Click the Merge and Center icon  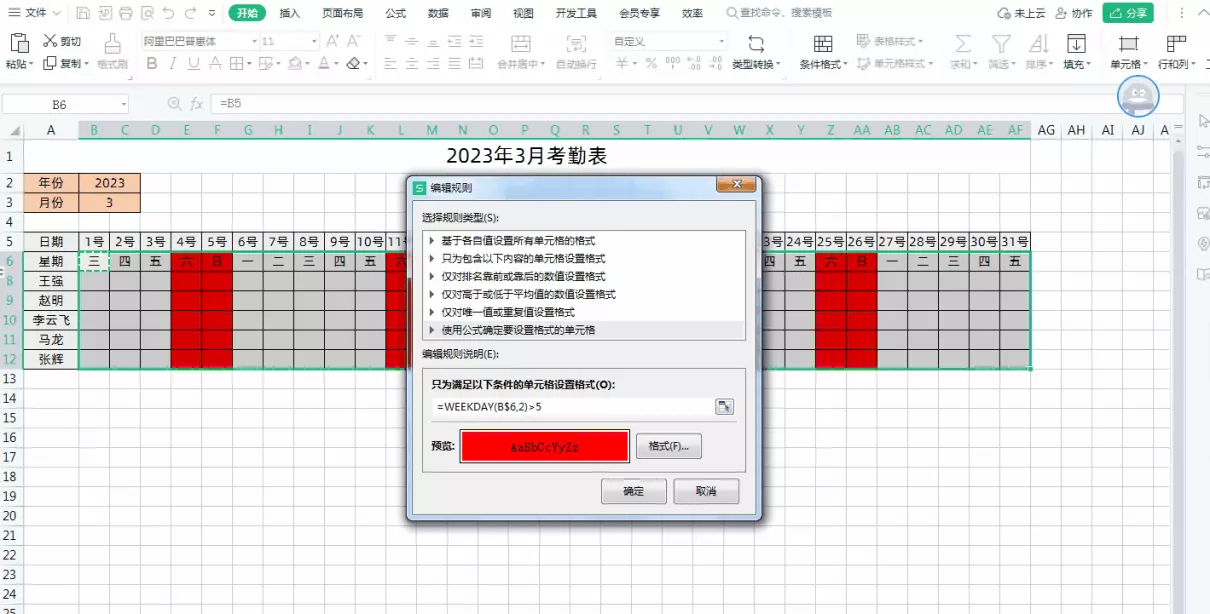520,43
